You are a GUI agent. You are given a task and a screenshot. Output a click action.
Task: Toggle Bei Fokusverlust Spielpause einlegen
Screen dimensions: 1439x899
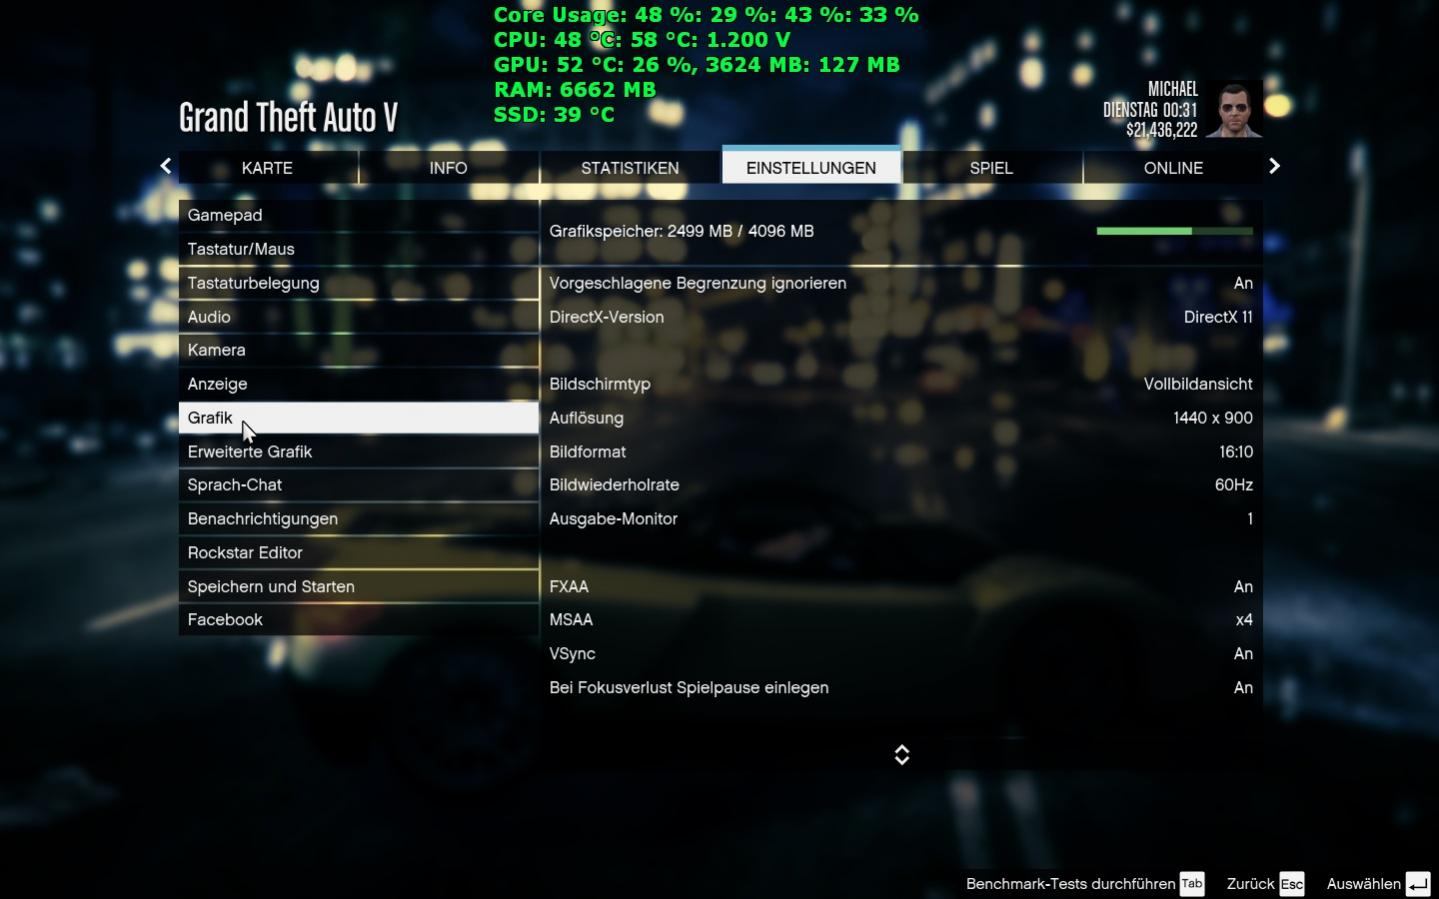(x=901, y=688)
